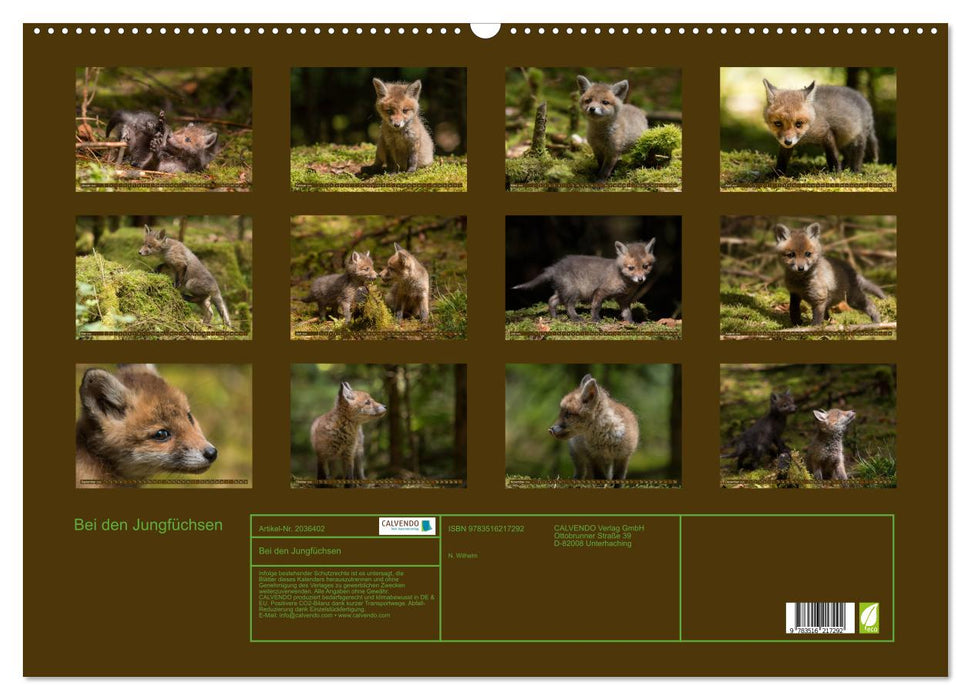Open the close-up fox cub face portrait

coord(164,426)
